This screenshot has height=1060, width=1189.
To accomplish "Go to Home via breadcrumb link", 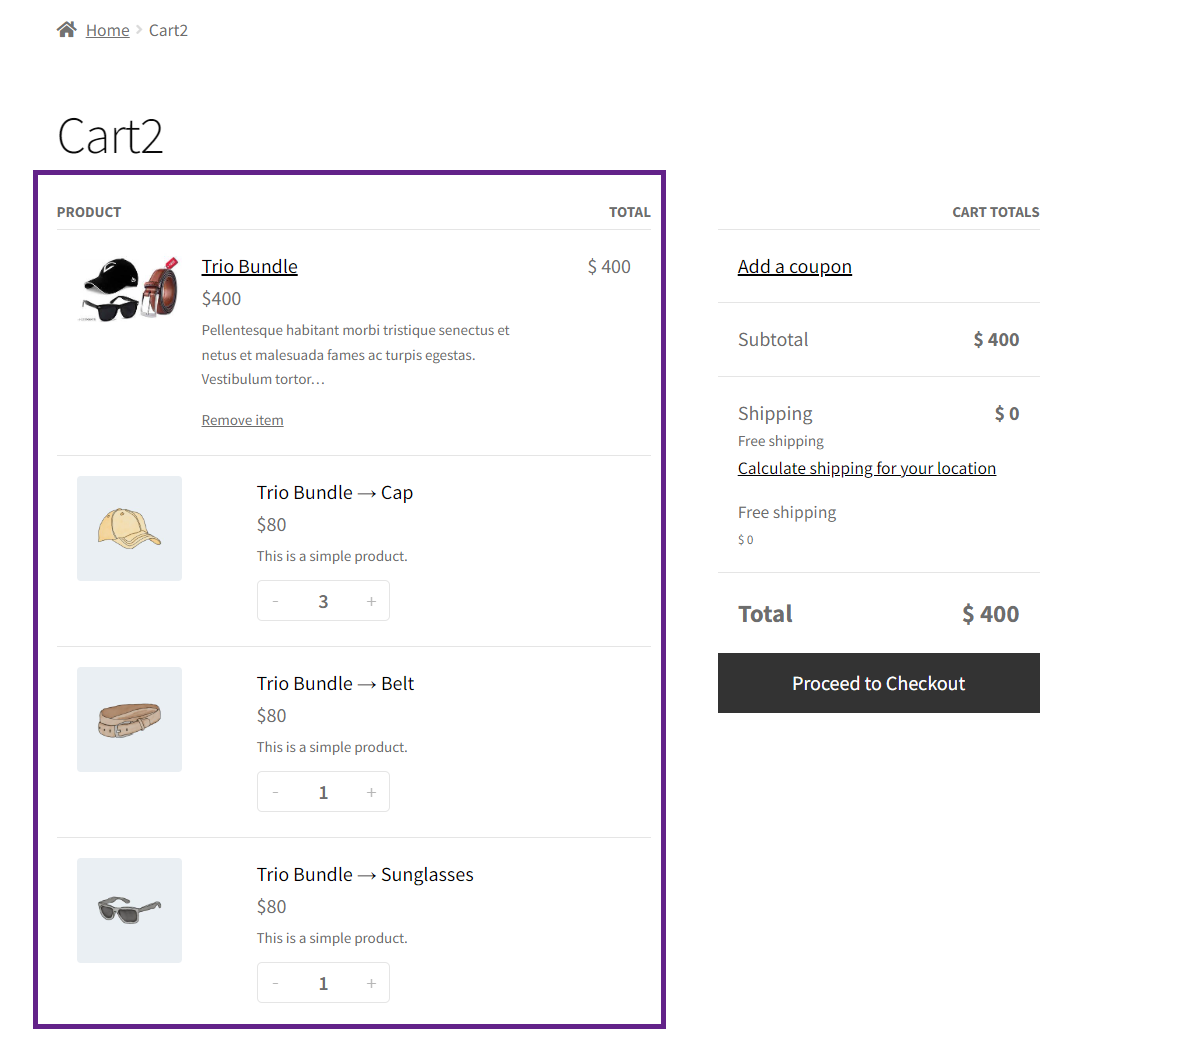I will click(108, 30).
